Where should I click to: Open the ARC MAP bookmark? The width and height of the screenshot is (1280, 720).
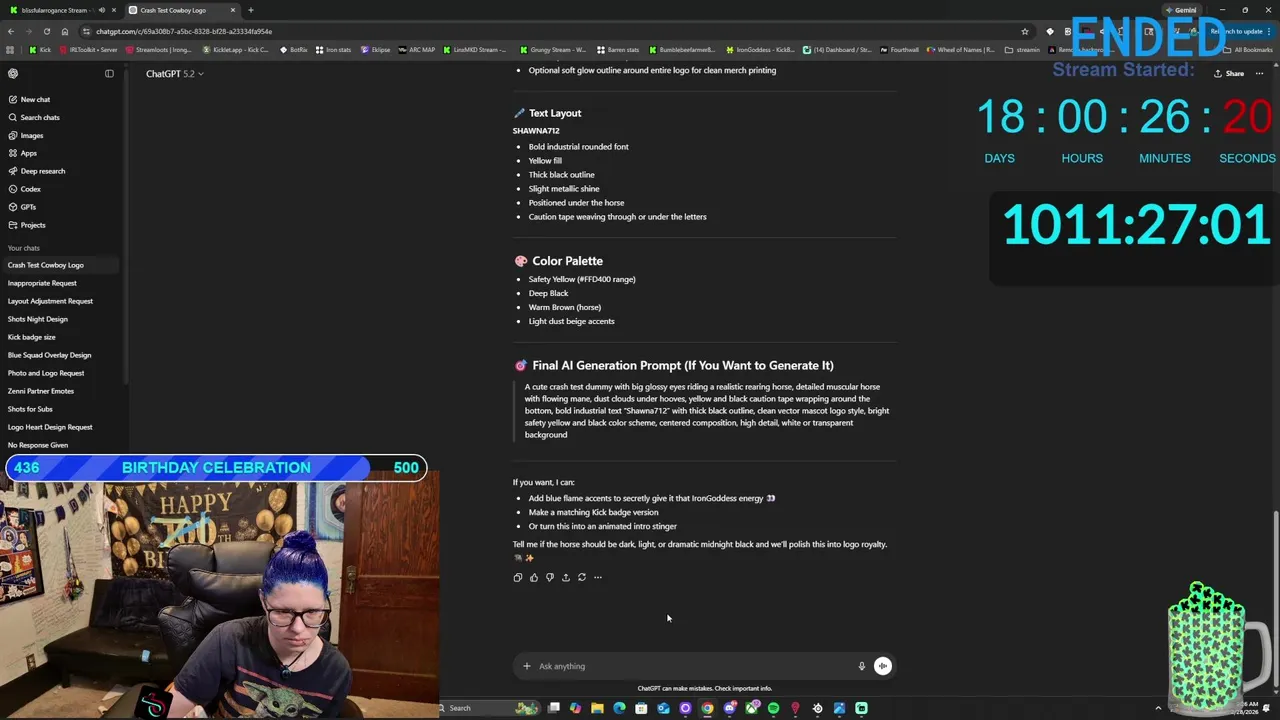416,49
